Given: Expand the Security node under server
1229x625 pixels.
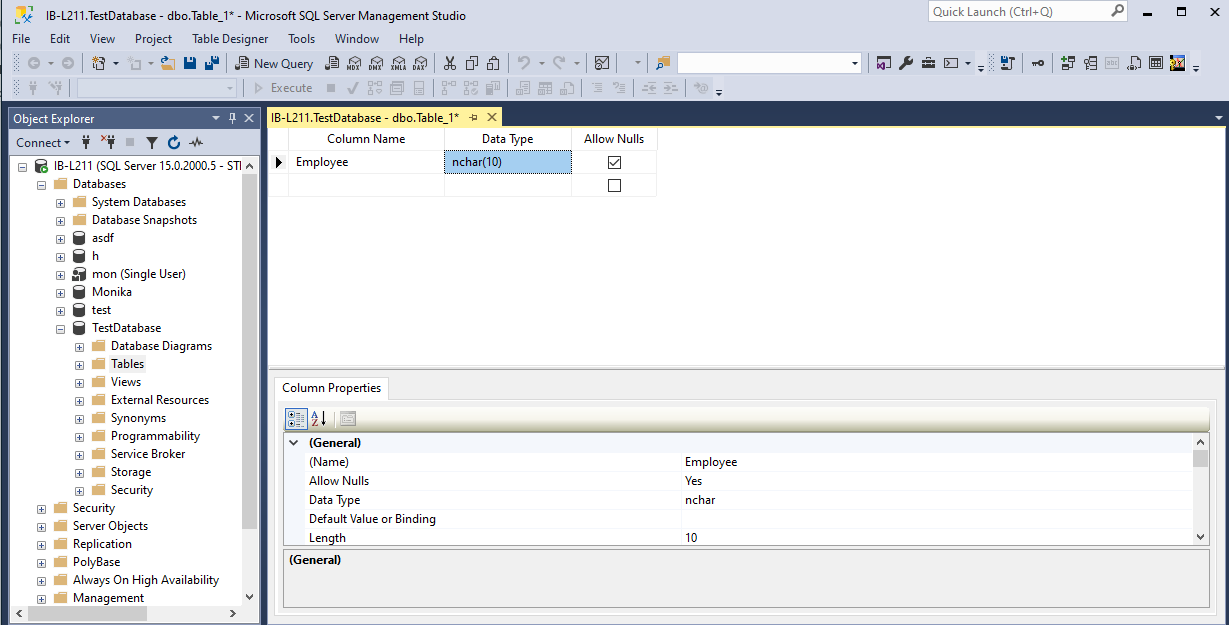Looking at the screenshot, I should point(42,508).
